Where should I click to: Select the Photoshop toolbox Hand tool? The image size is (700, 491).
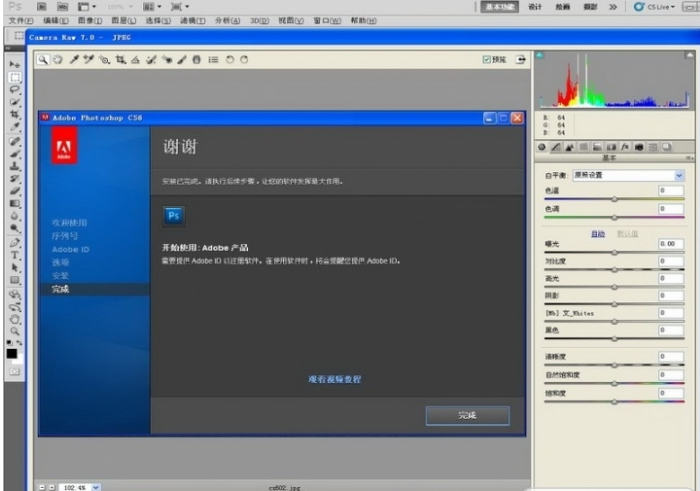pyautogui.click(x=14, y=320)
